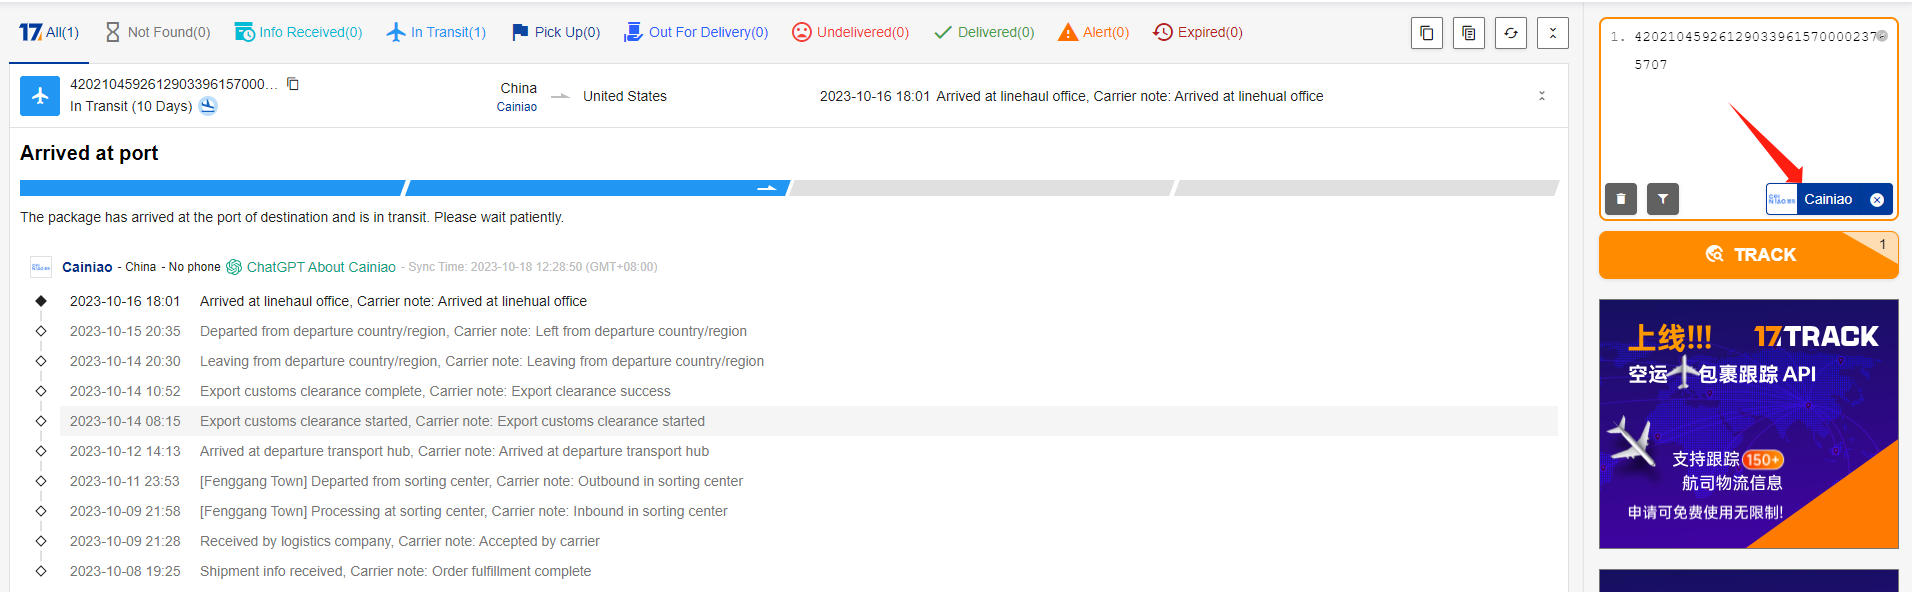Open the 17TRACK API advertisement banner

[1749, 424]
